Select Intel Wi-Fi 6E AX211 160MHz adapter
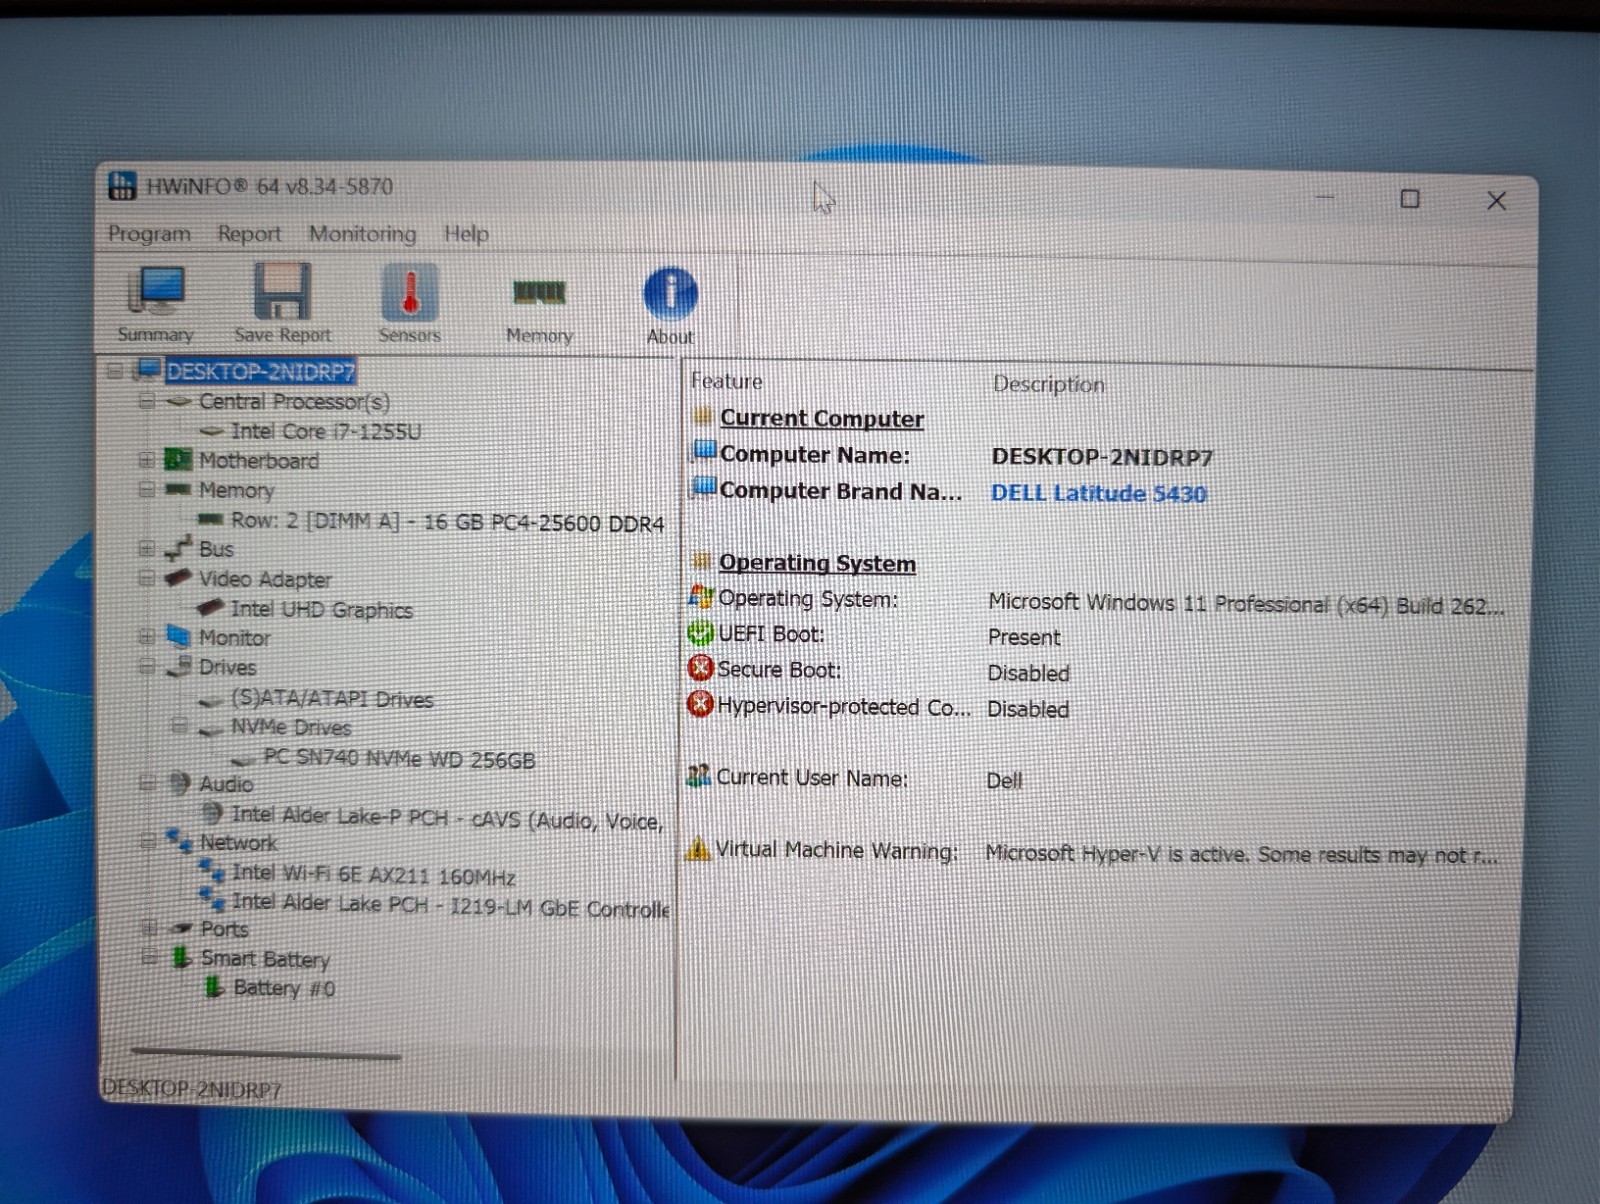 click(374, 875)
